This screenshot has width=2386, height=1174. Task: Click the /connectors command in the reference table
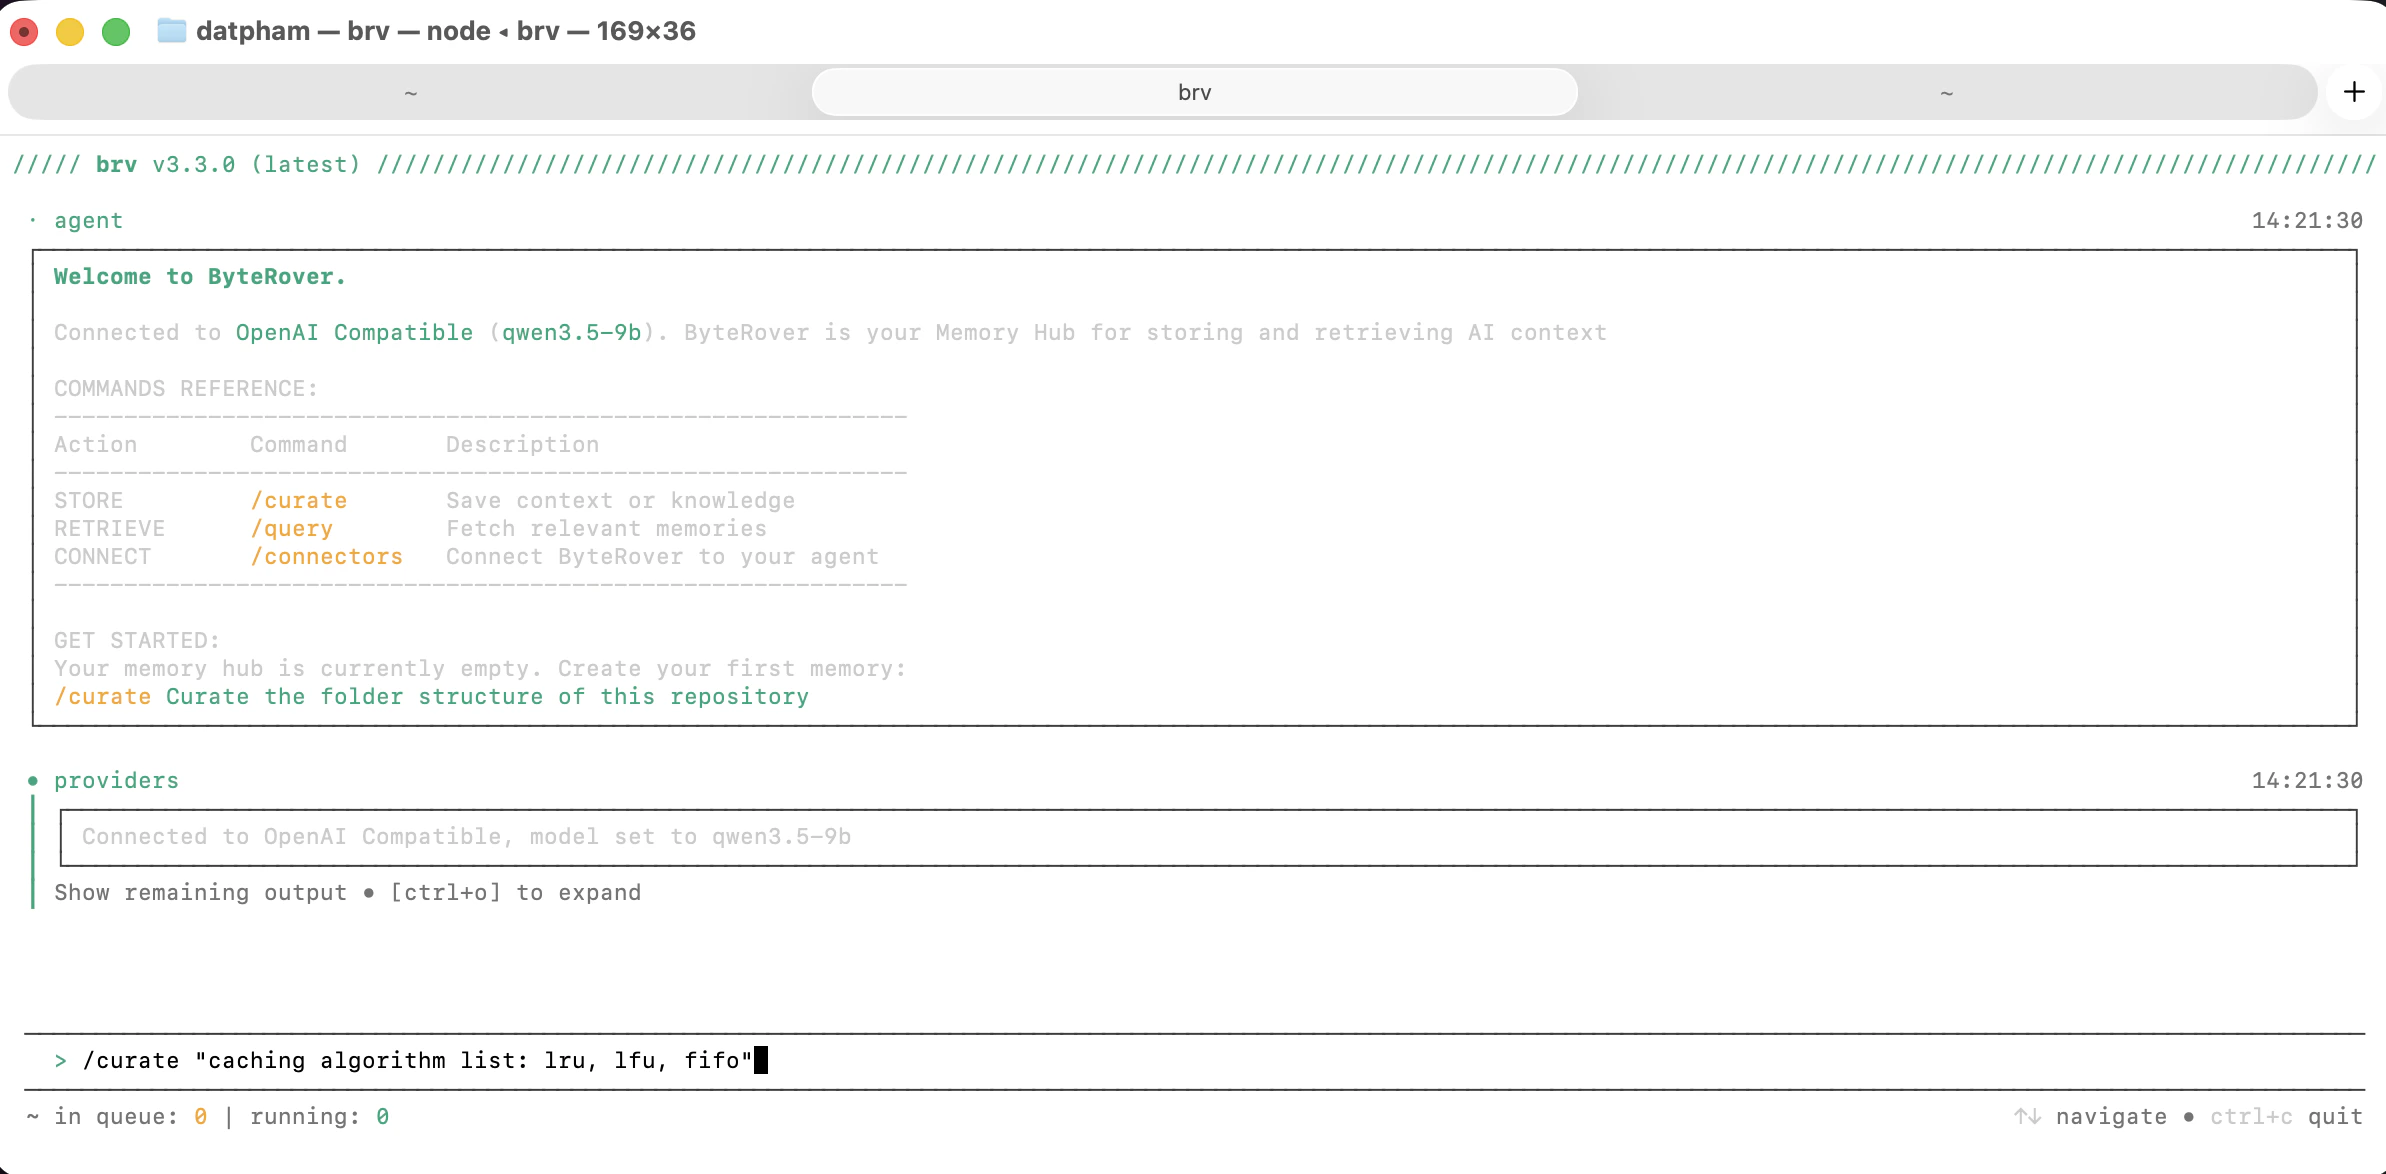pos(326,556)
